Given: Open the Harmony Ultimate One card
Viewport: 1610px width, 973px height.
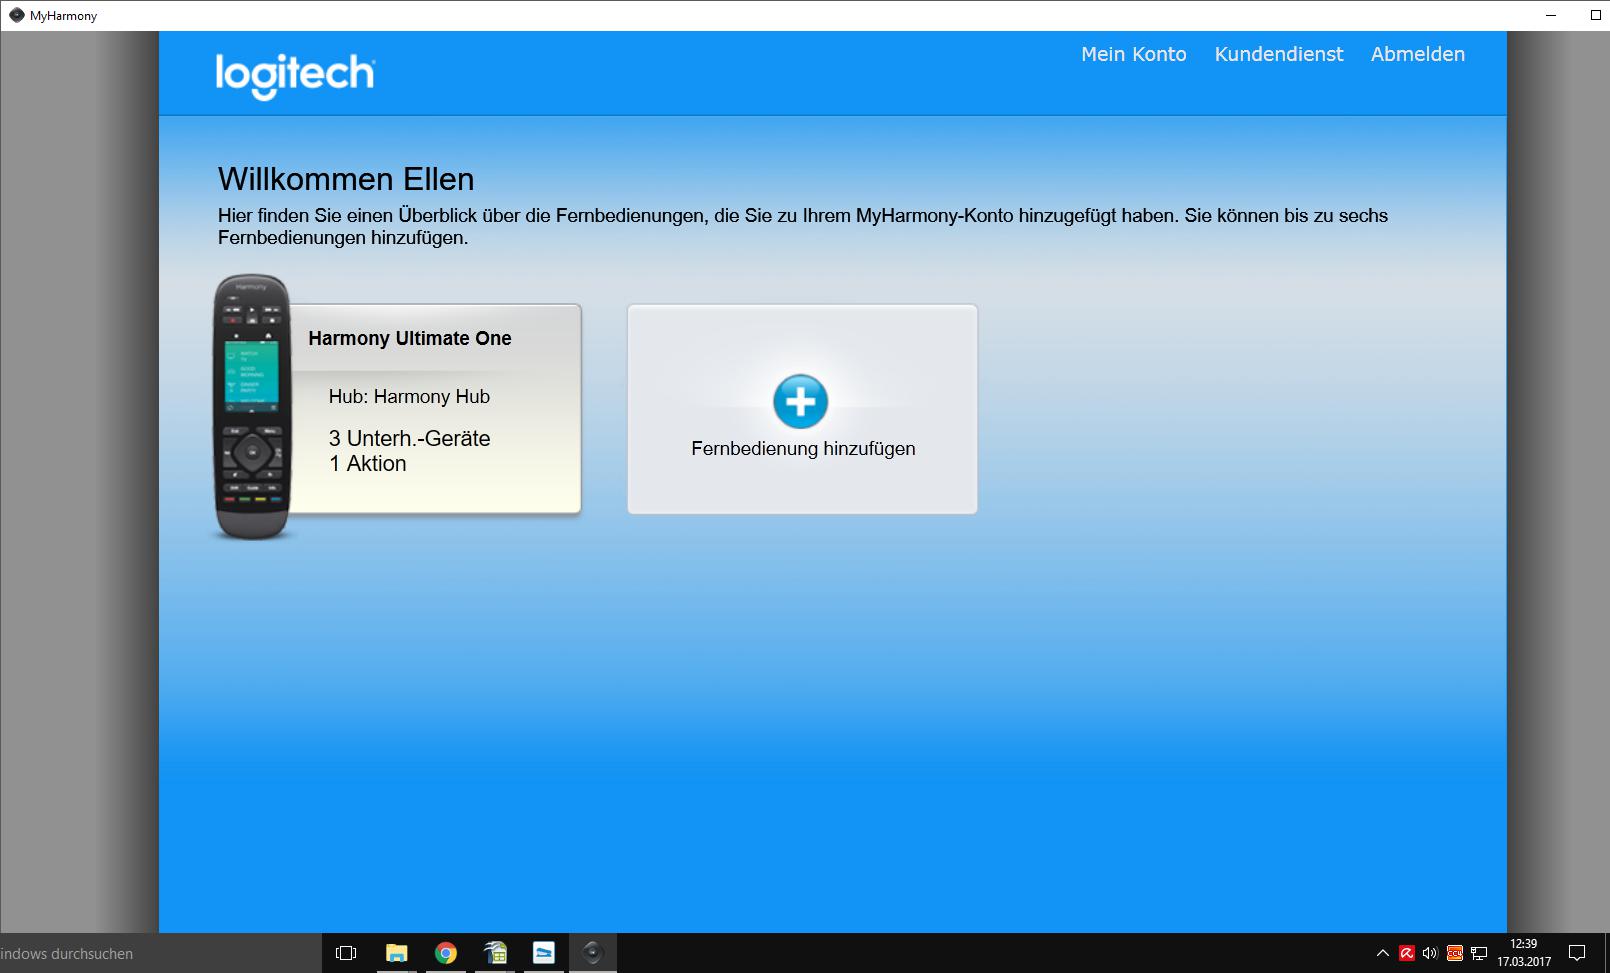Looking at the screenshot, I should [x=434, y=410].
